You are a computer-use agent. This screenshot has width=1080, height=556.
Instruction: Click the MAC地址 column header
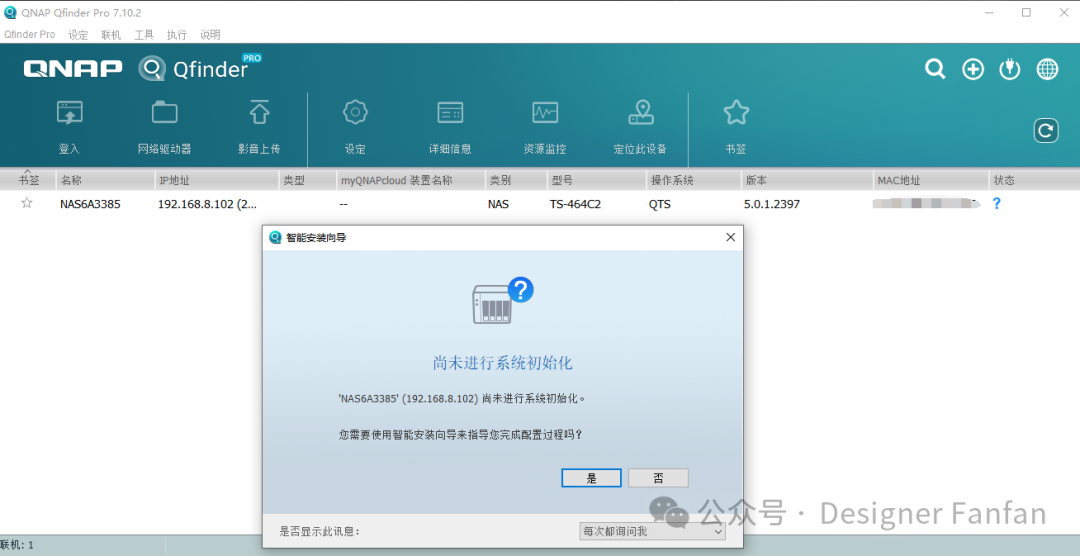(931, 181)
